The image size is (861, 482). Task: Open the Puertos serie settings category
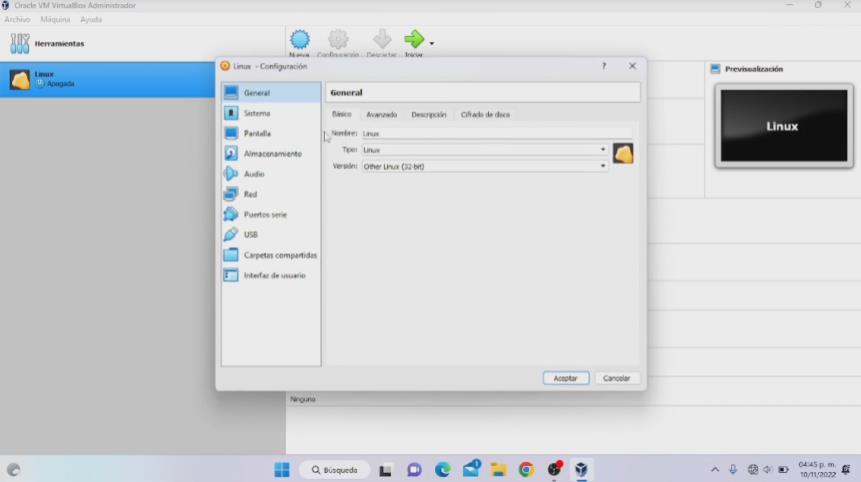coord(271,215)
